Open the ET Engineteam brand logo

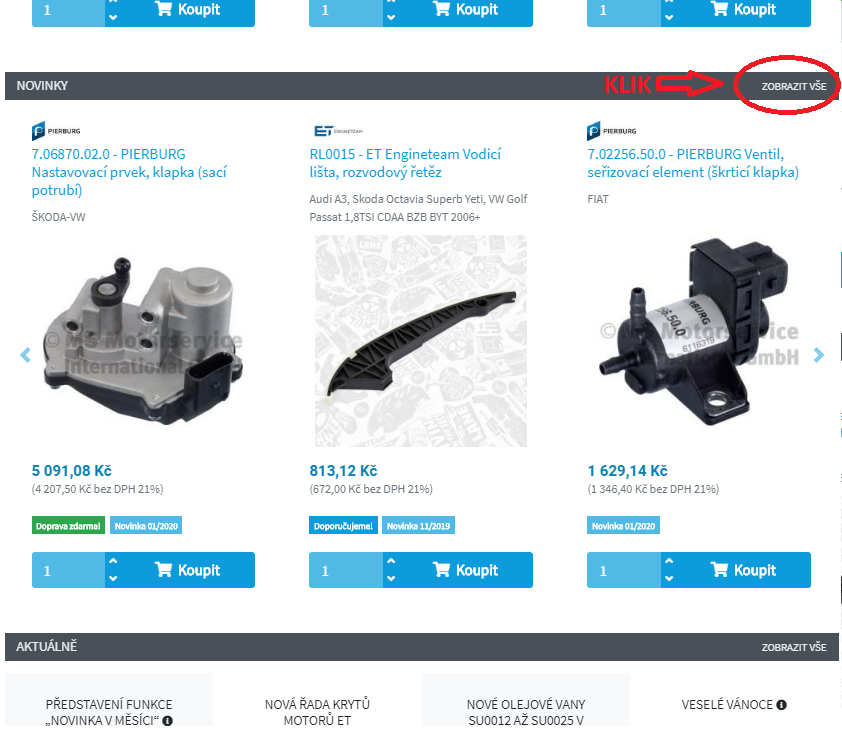[338, 131]
